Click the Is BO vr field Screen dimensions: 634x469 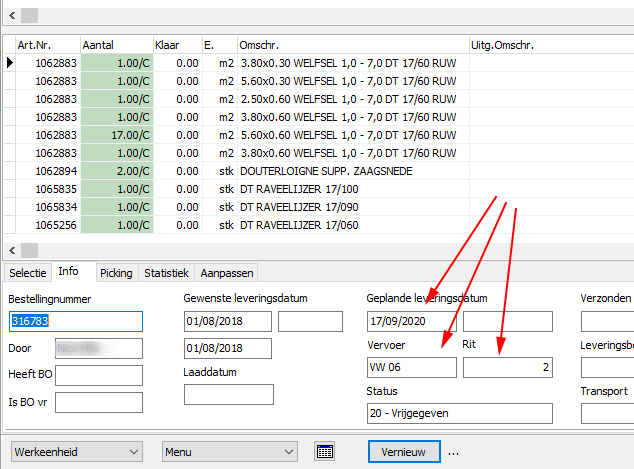pos(99,402)
